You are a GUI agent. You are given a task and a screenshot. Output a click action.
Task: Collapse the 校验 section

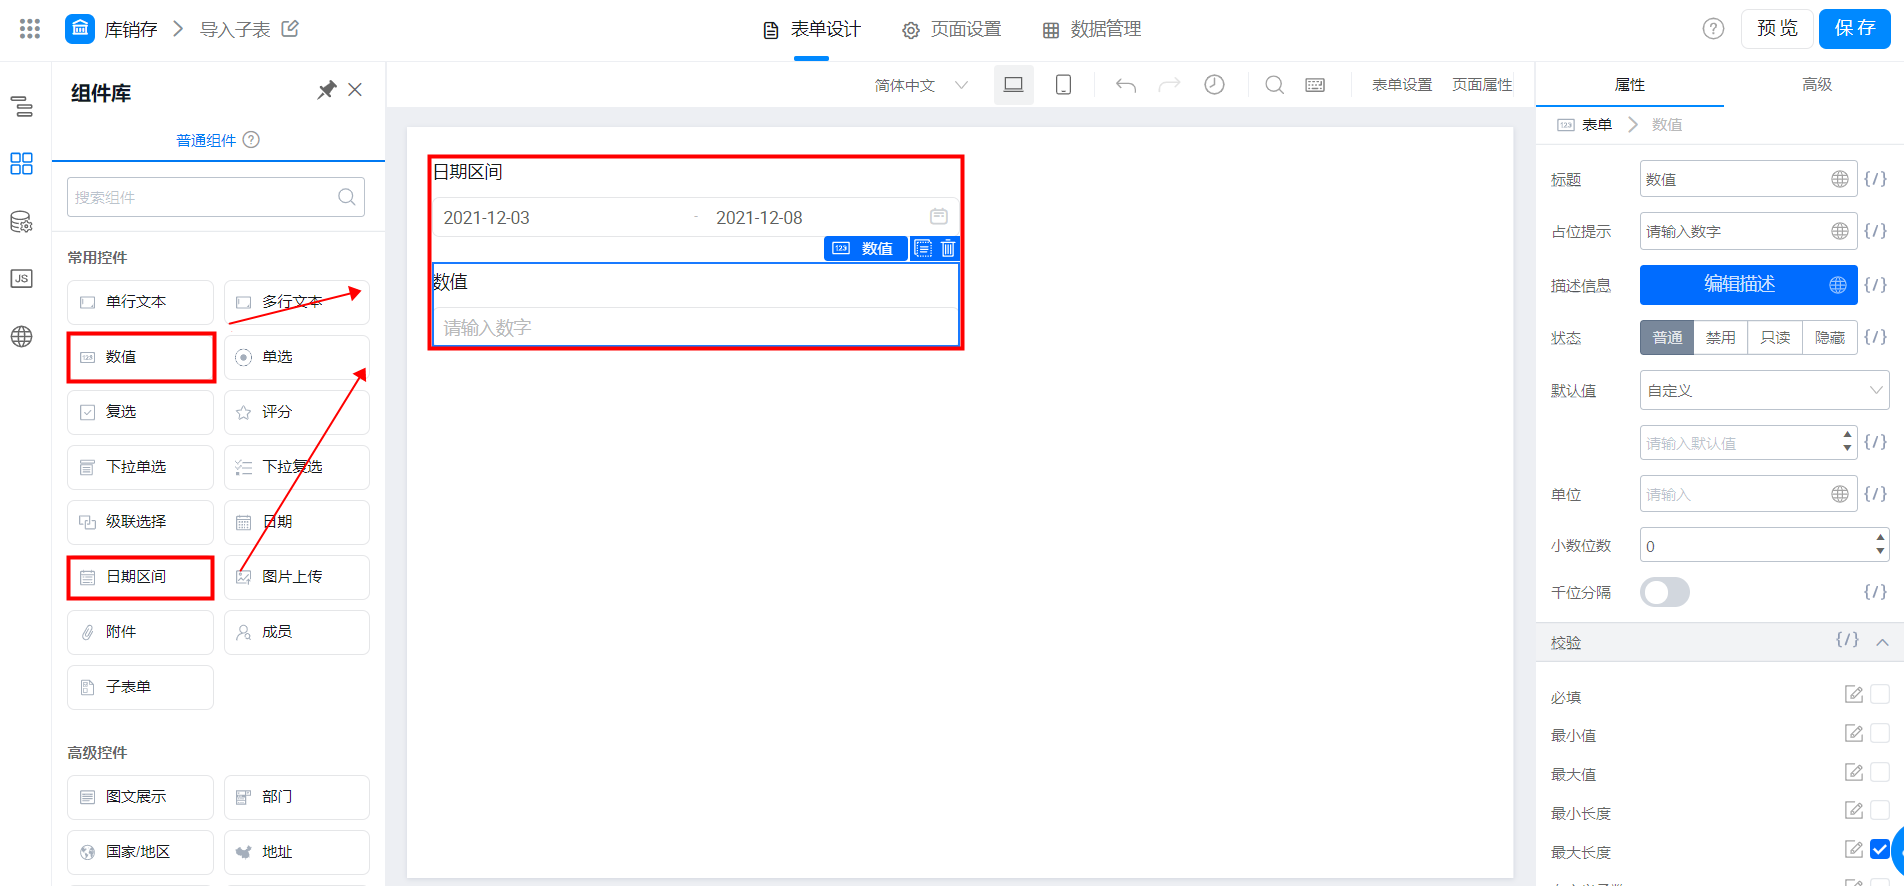pyautogui.click(x=1882, y=642)
